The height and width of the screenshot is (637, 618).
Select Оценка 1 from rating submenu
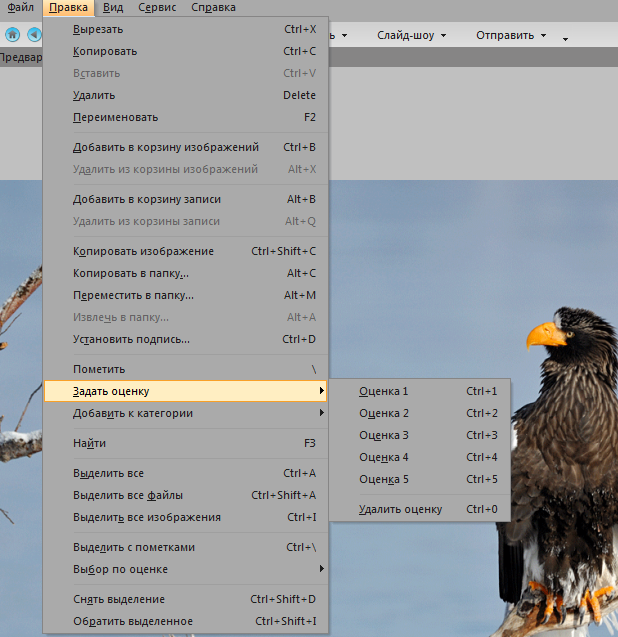[384, 391]
